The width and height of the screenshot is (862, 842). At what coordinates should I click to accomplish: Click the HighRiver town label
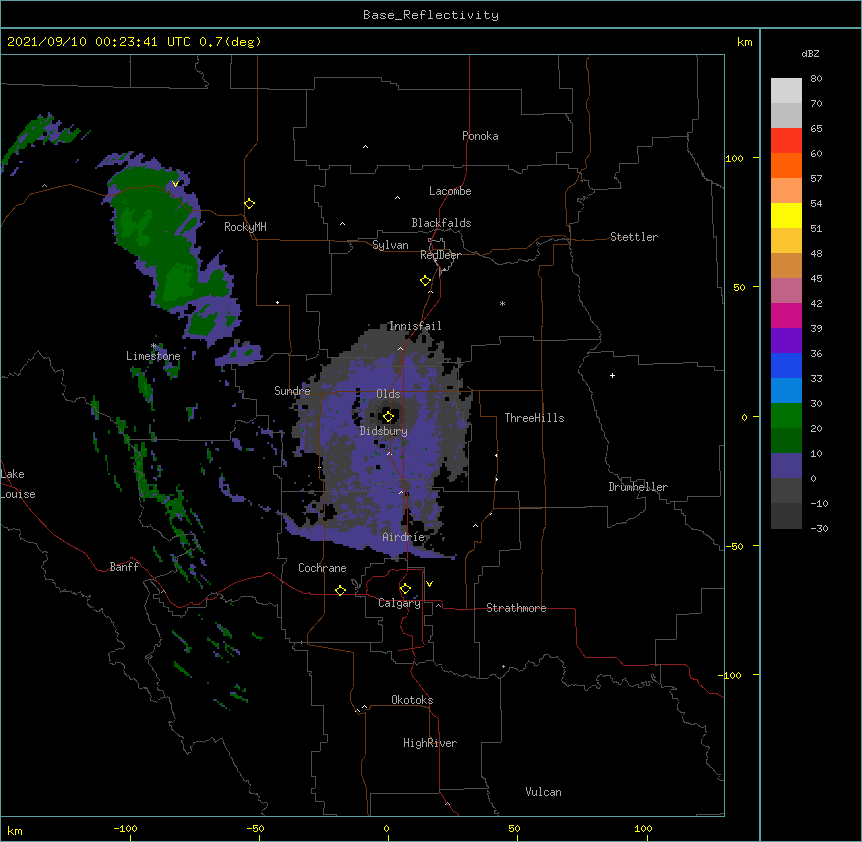pyautogui.click(x=430, y=743)
